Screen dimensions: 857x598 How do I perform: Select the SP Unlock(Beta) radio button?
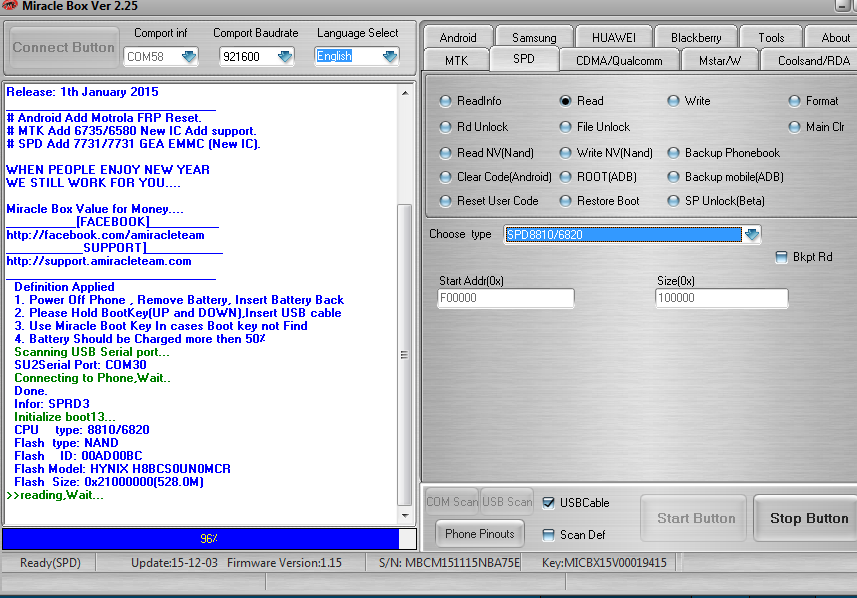[x=673, y=201]
